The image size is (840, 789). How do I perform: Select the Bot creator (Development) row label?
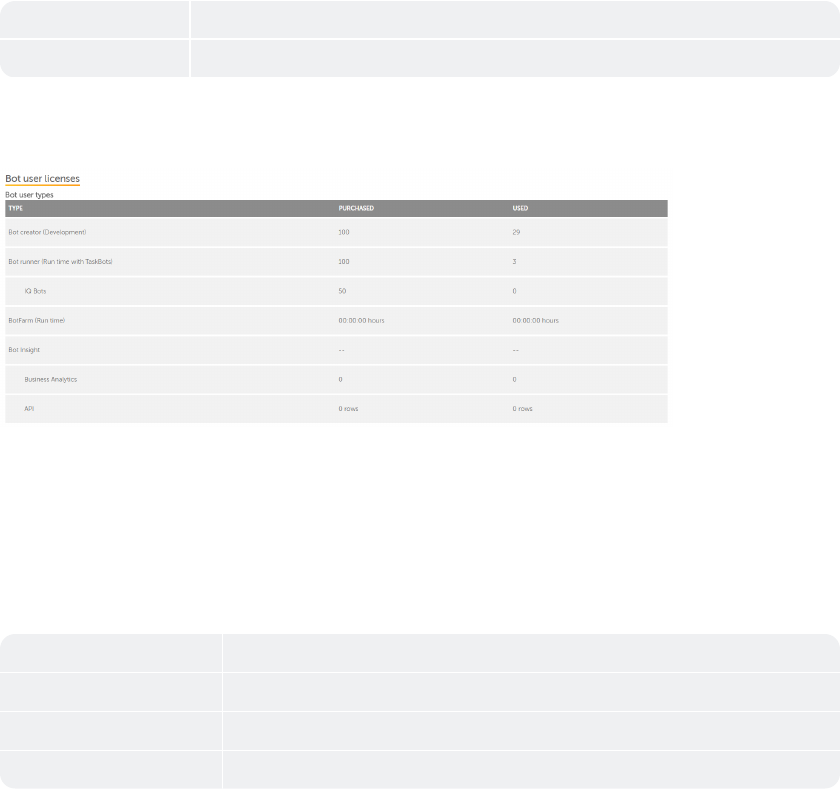coord(47,232)
